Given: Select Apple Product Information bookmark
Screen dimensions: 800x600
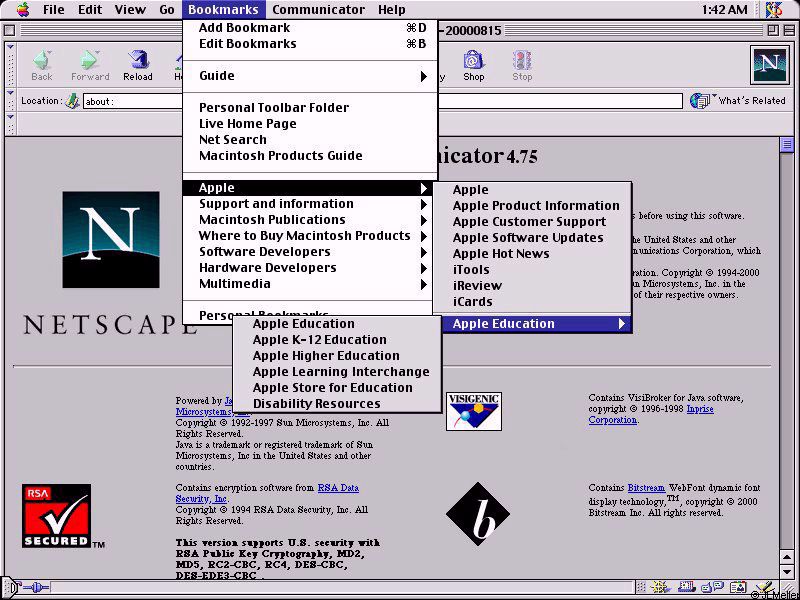Looking at the screenshot, I should pos(533,206).
